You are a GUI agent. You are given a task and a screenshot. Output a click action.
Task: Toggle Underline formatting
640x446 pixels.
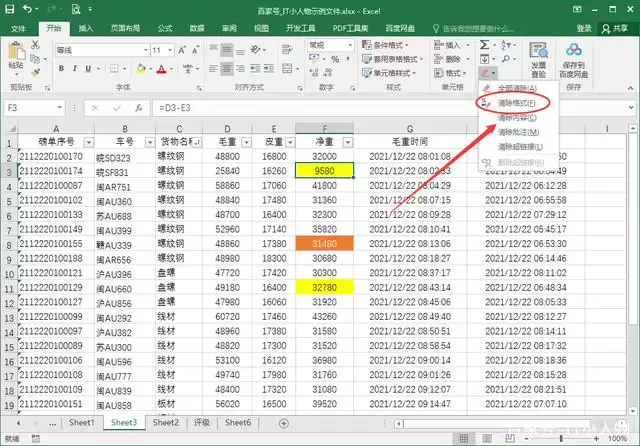click(x=88, y=69)
